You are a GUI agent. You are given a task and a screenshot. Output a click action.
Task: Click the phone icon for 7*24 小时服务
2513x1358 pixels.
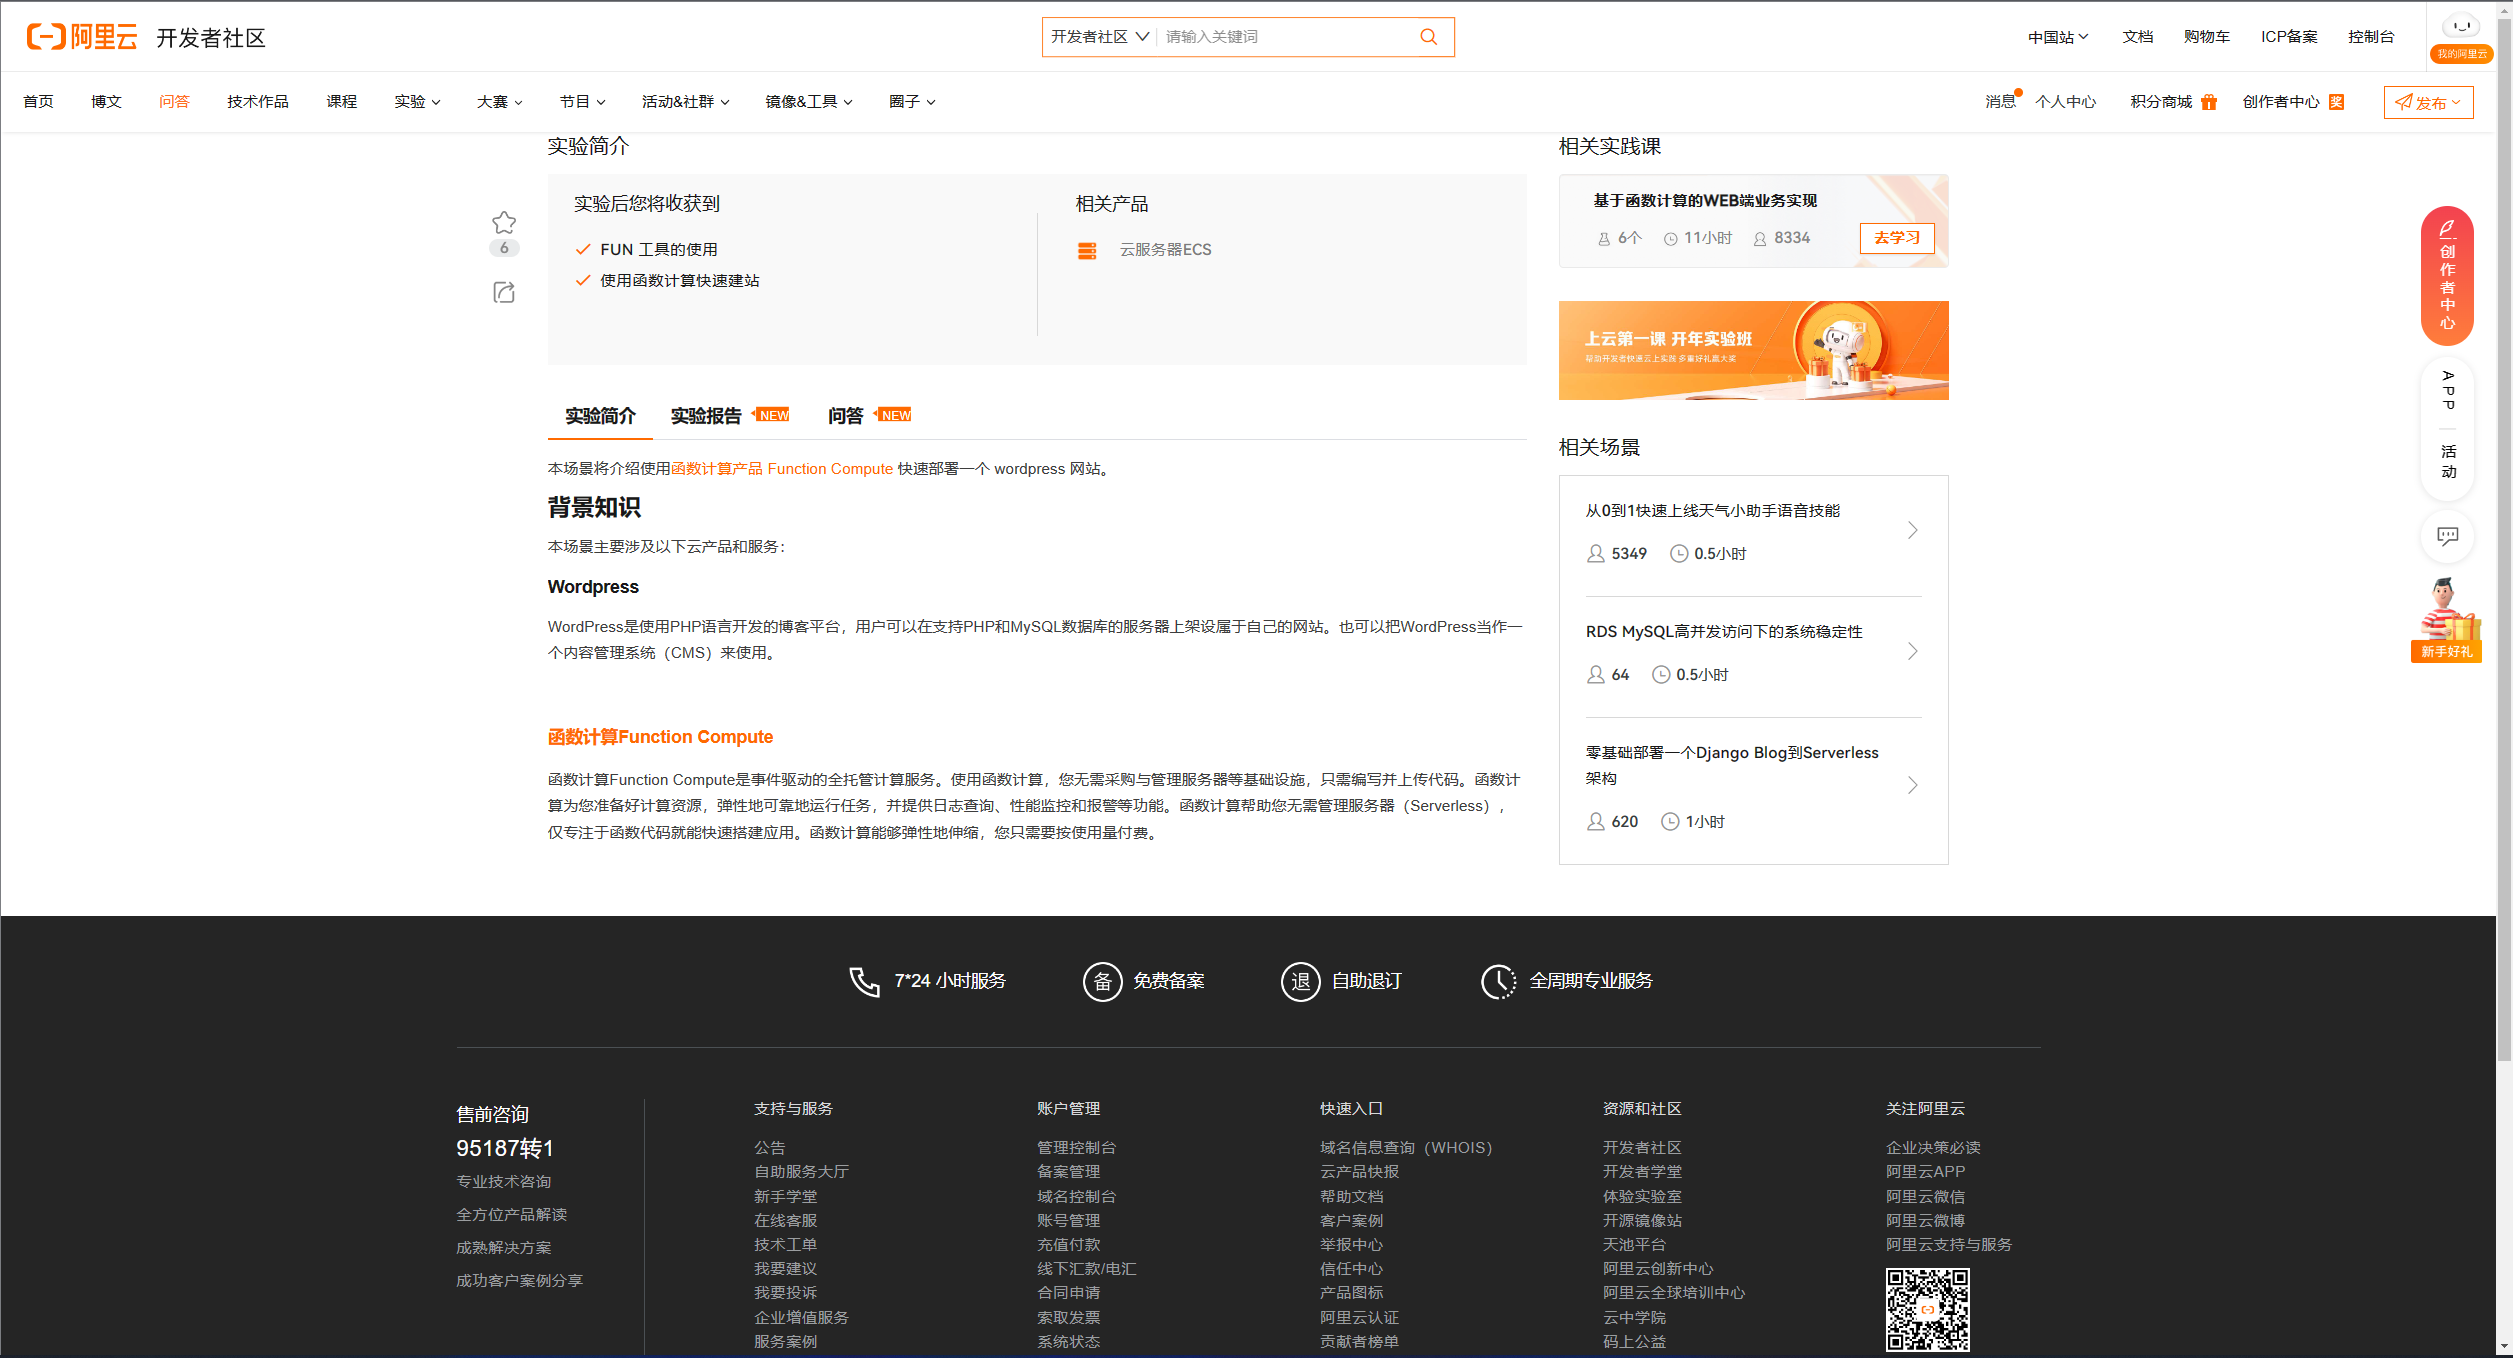click(864, 981)
